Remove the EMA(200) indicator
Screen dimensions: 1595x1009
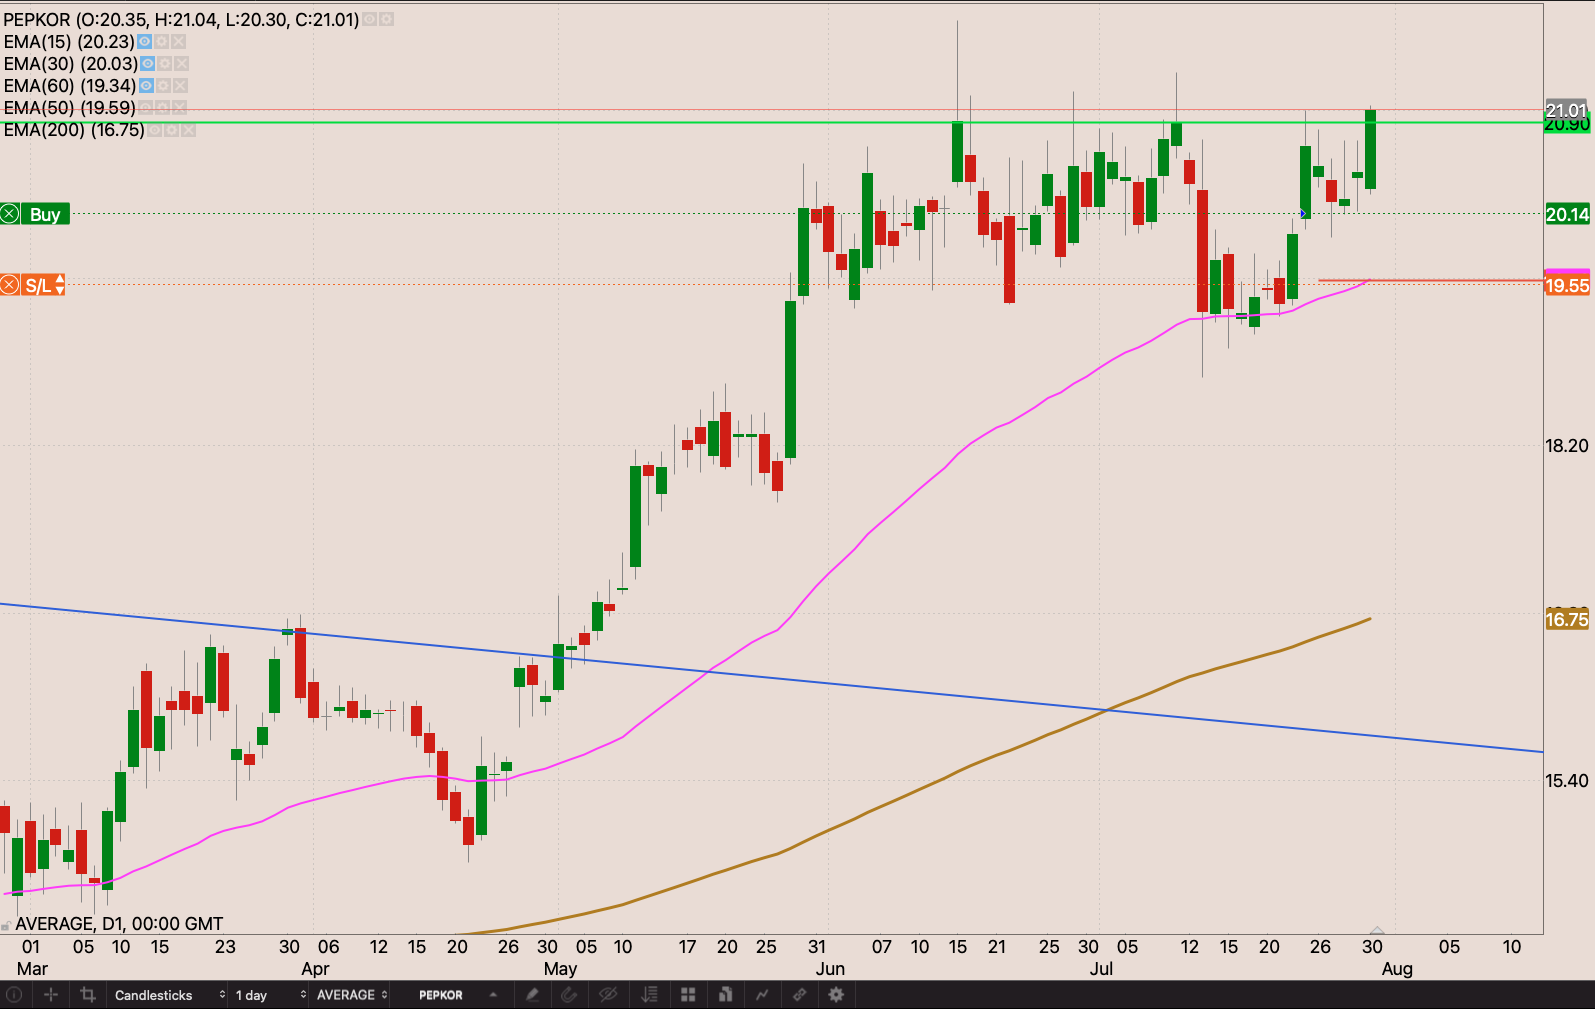188,130
